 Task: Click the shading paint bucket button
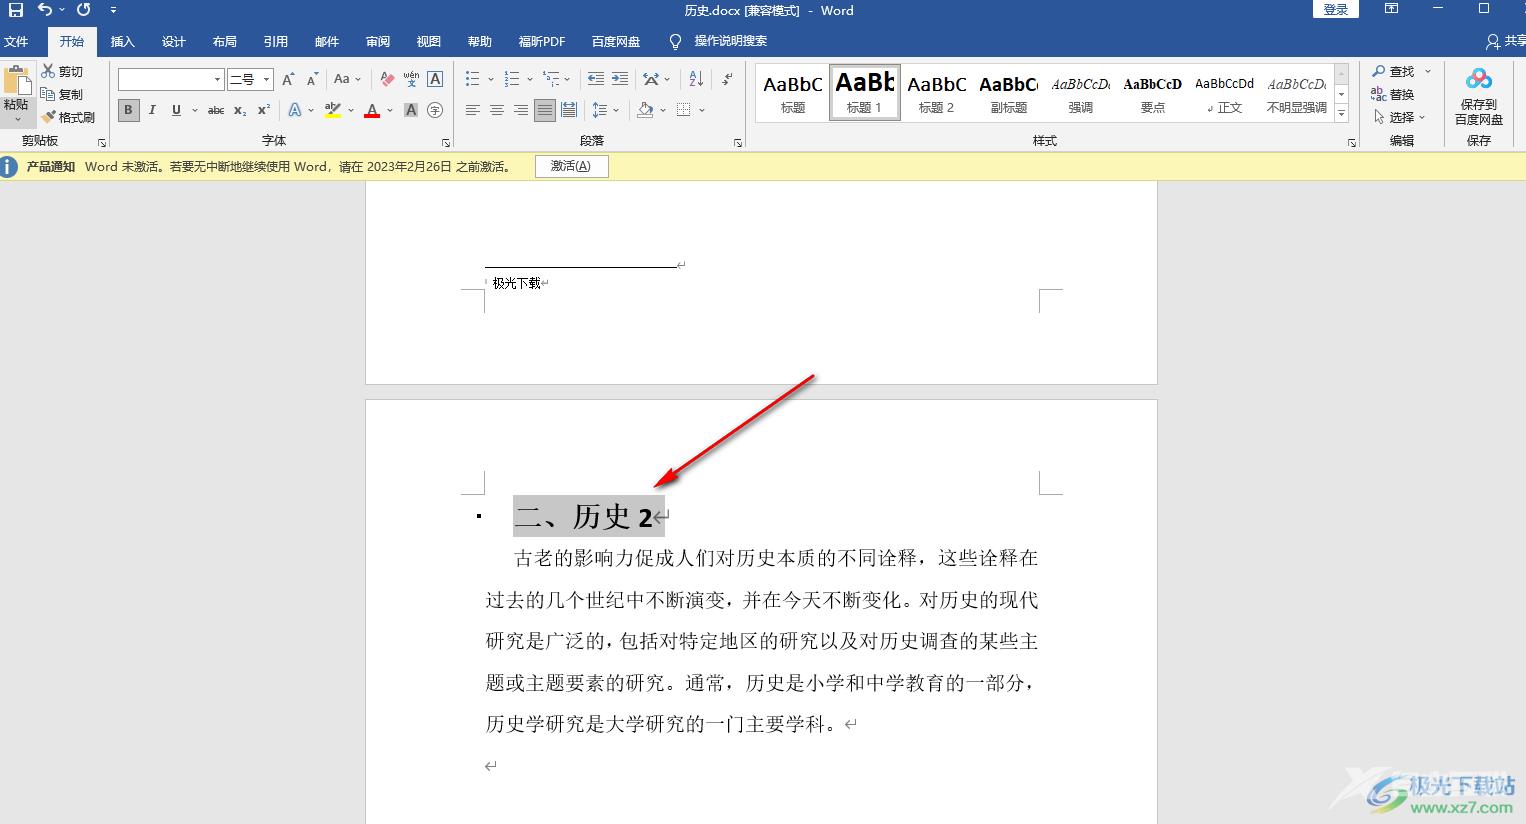pyautogui.click(x=645, y=110)
